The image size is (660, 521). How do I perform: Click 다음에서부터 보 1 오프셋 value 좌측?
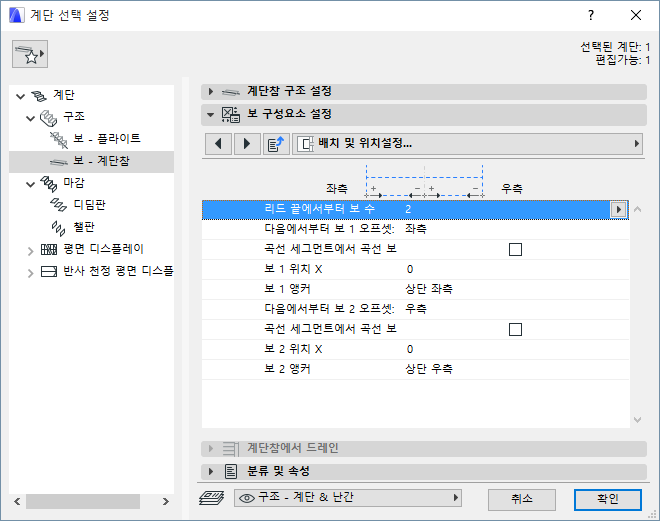pyautogui.click(x=416, y=229)
